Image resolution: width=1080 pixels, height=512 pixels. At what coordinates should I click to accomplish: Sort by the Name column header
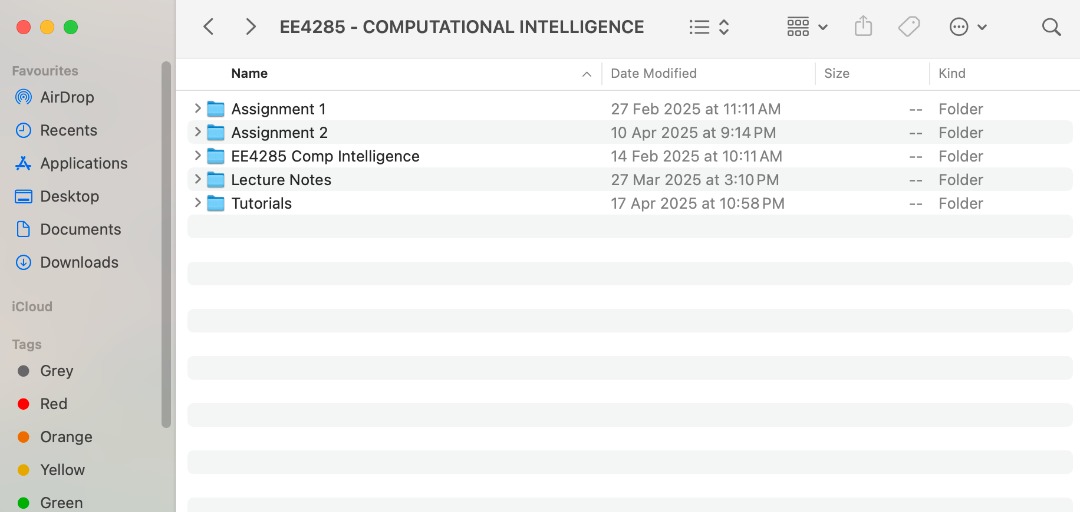pyautogui.click(x=249, y=74)
